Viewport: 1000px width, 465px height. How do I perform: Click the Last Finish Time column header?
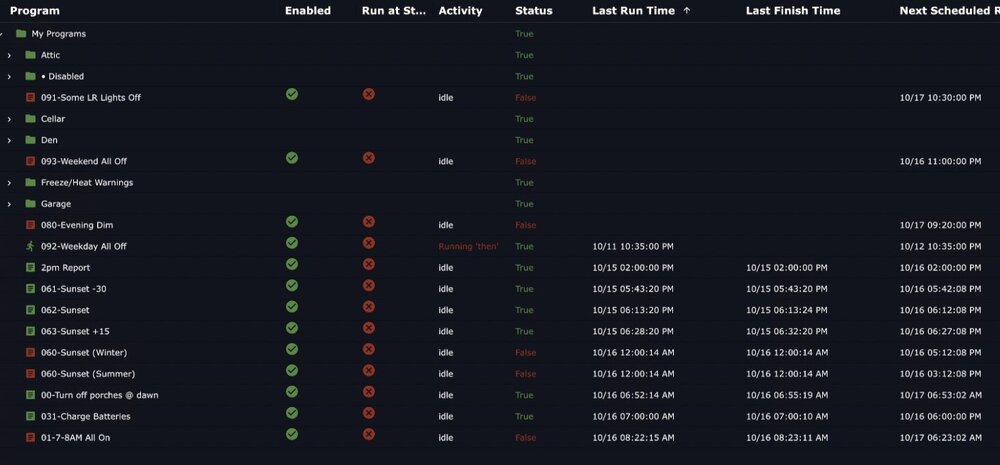[793, 11]
